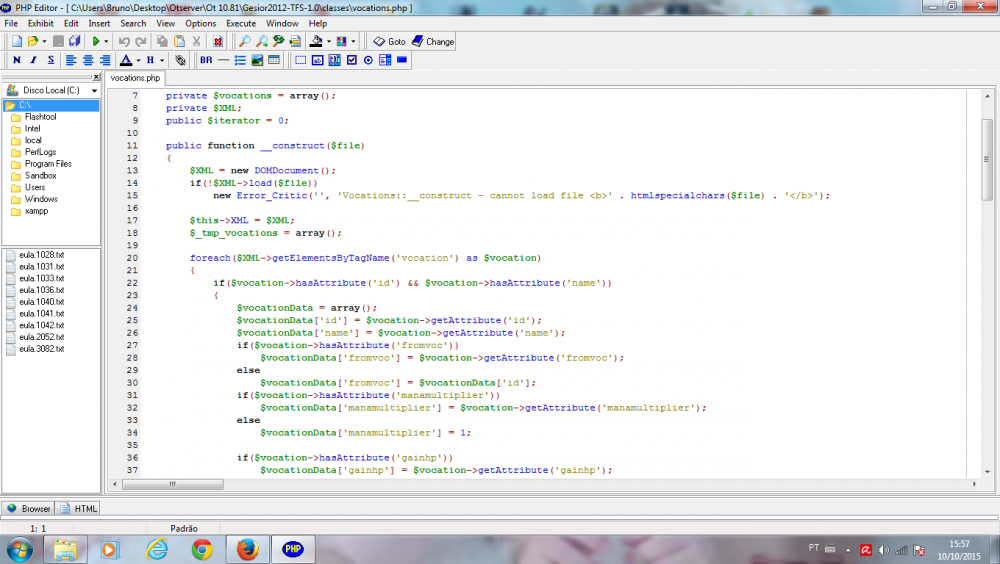Viewport: 1000px width, 564px height.
Task: Insert radio button form element icon
Action: coord(368,60)
